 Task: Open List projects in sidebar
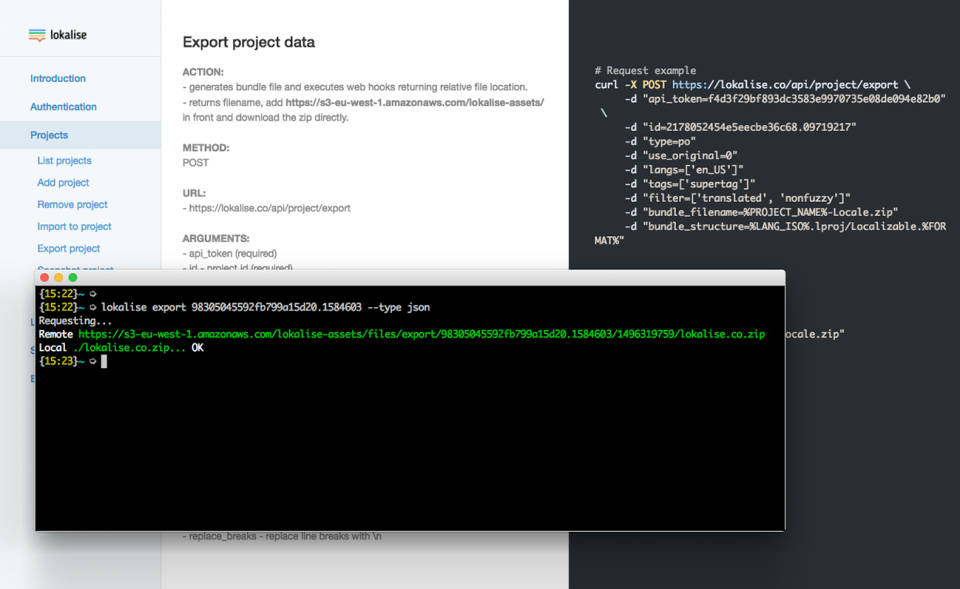coord(64,160)
